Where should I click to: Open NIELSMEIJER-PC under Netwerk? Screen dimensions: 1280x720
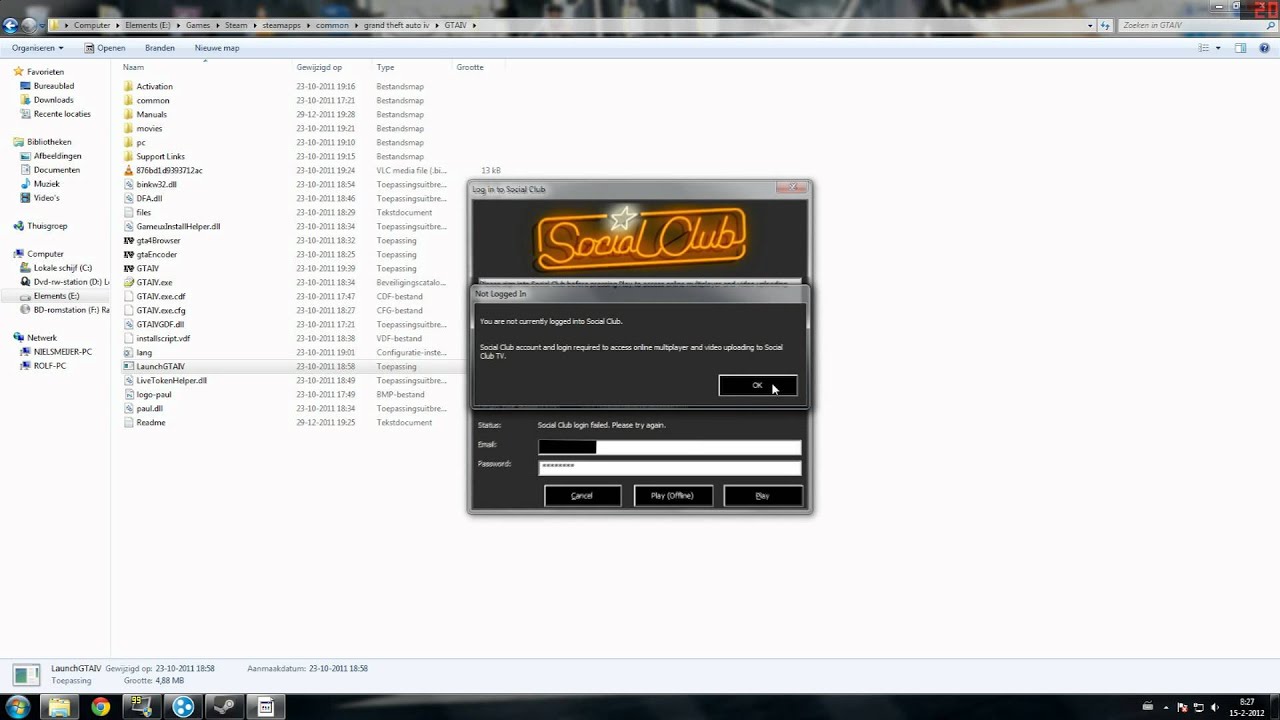click(x=62, y=352)
